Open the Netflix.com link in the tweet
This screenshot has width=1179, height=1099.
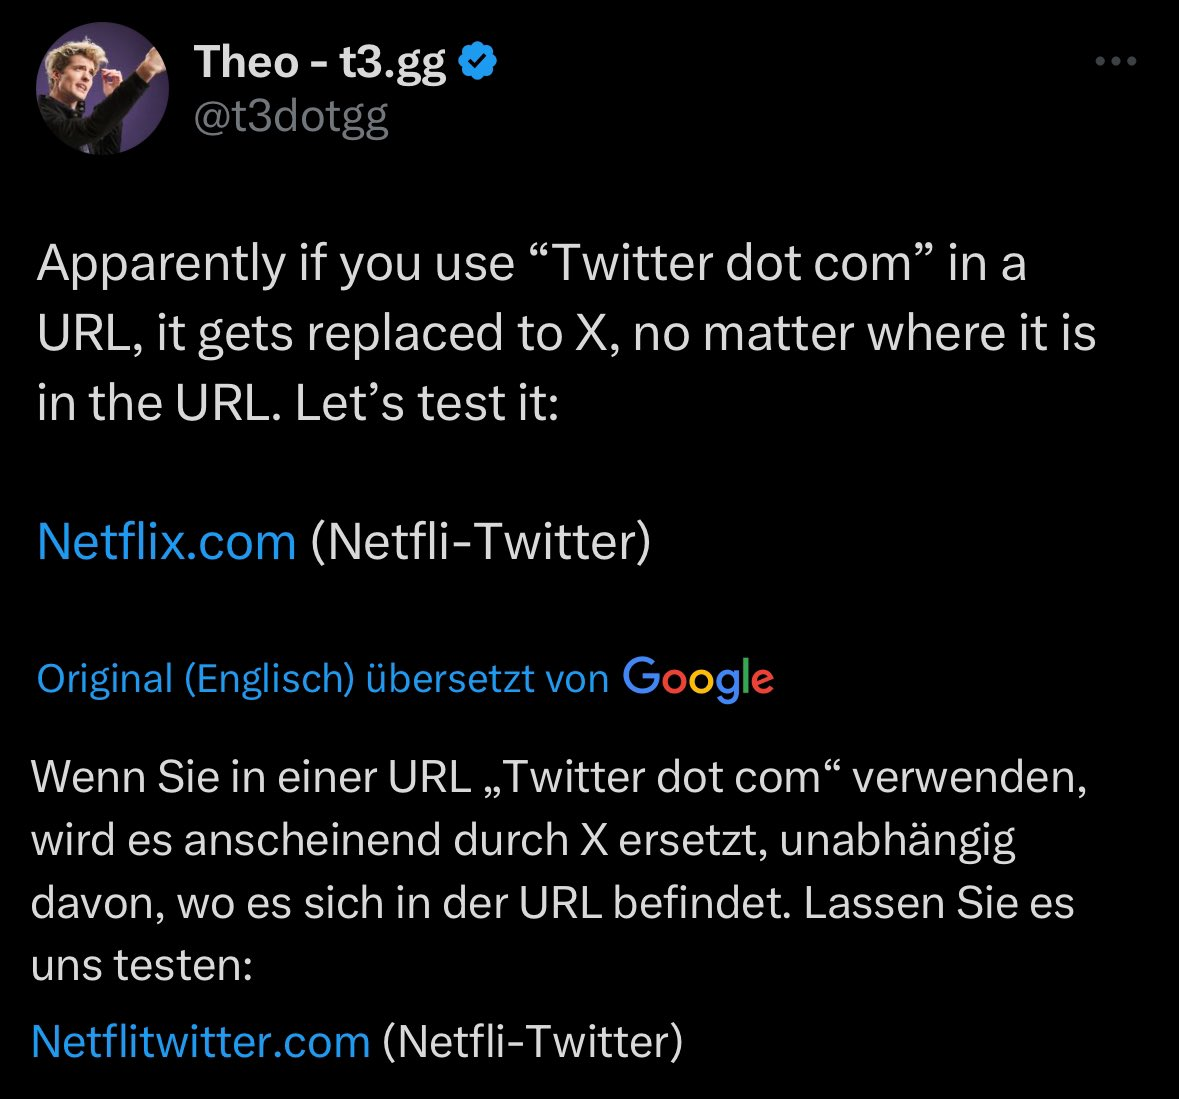(167, 541)
